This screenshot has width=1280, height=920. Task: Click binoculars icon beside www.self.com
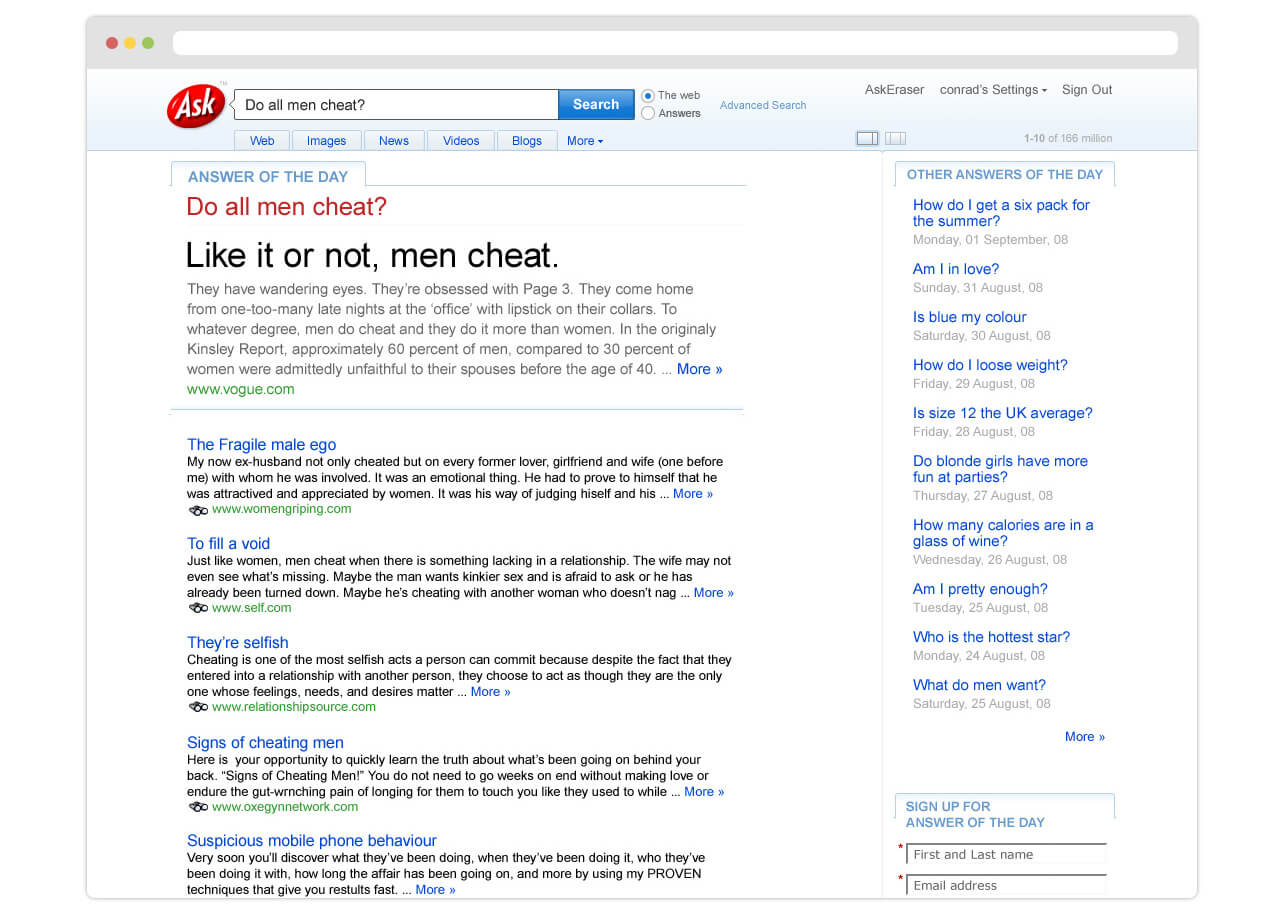point(198,609)
